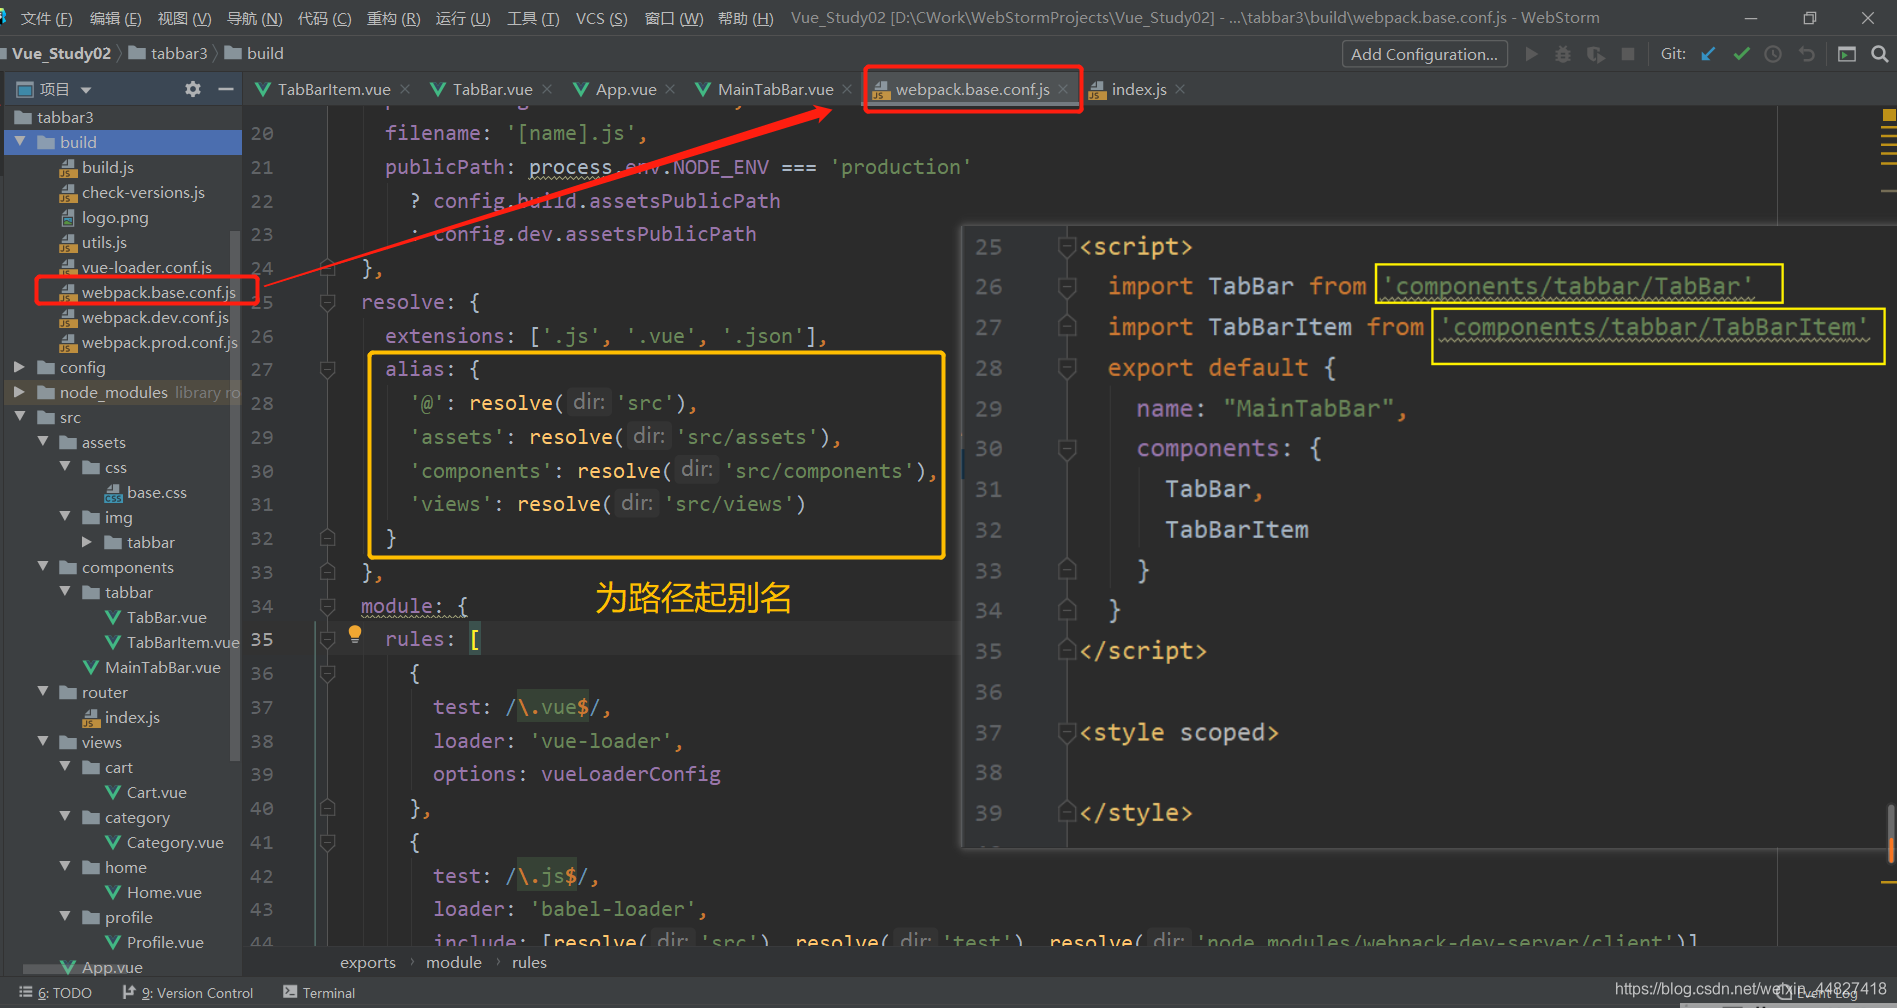The width and height of the screenshot is (1897, 1008).
Task: Click the Stop square toolbar icon
Action: point(1628,54)
